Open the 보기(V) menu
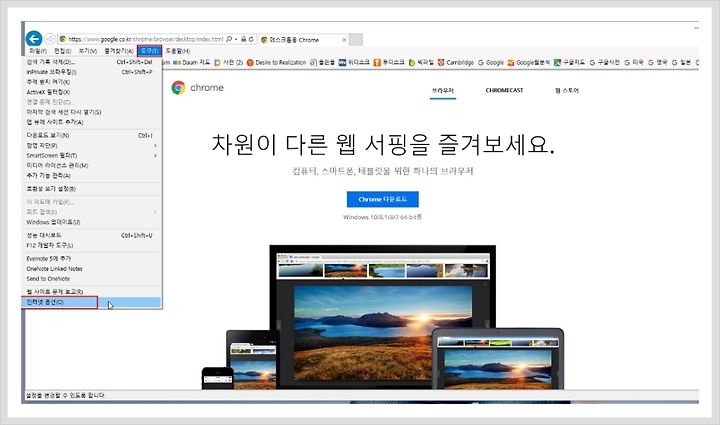Image resolution: width=720 pixels, height=425 pixels. click(88, 51)
